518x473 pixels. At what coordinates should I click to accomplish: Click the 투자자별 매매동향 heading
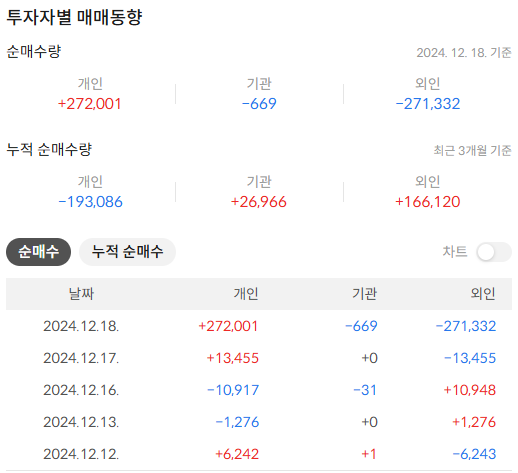(x=74, y=17)
